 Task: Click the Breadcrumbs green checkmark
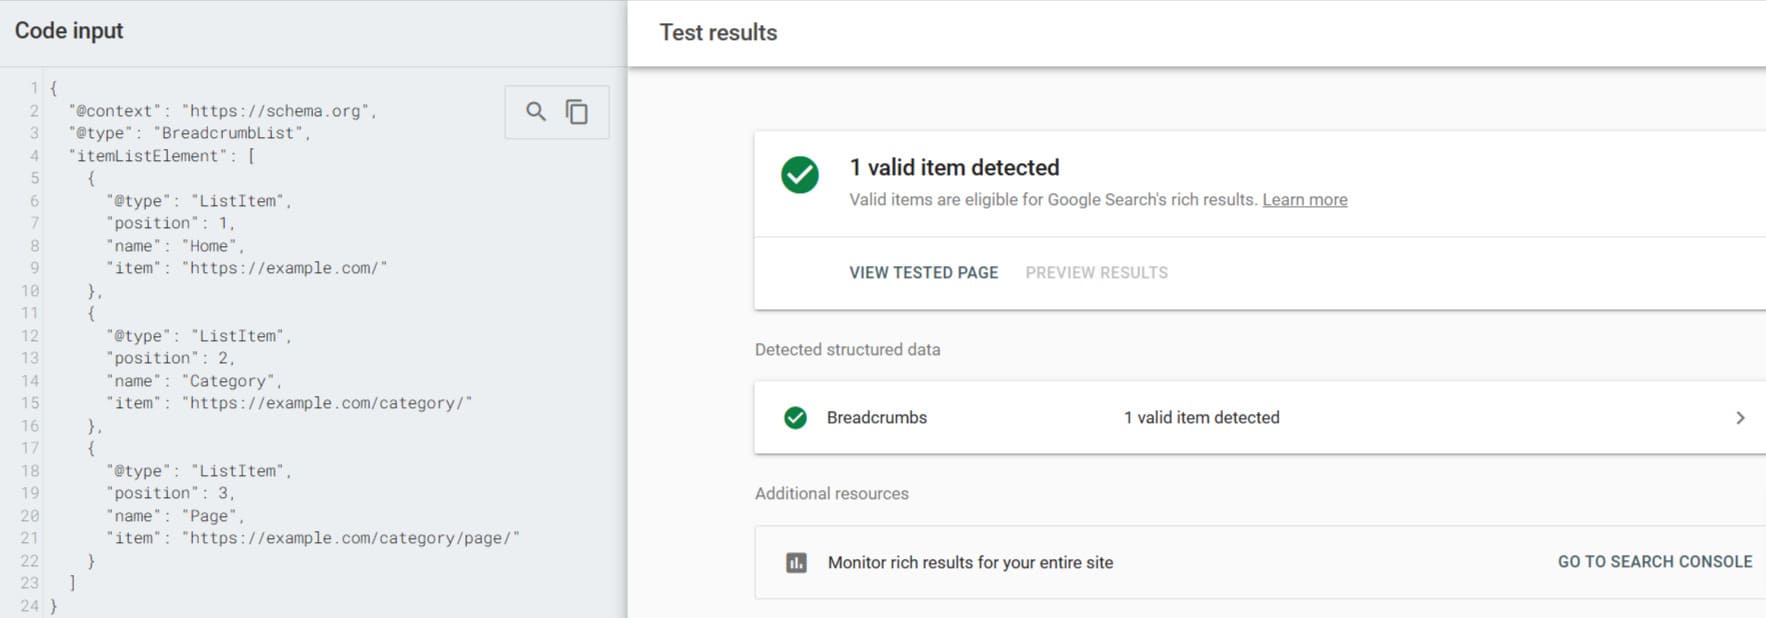click(795, 418)
